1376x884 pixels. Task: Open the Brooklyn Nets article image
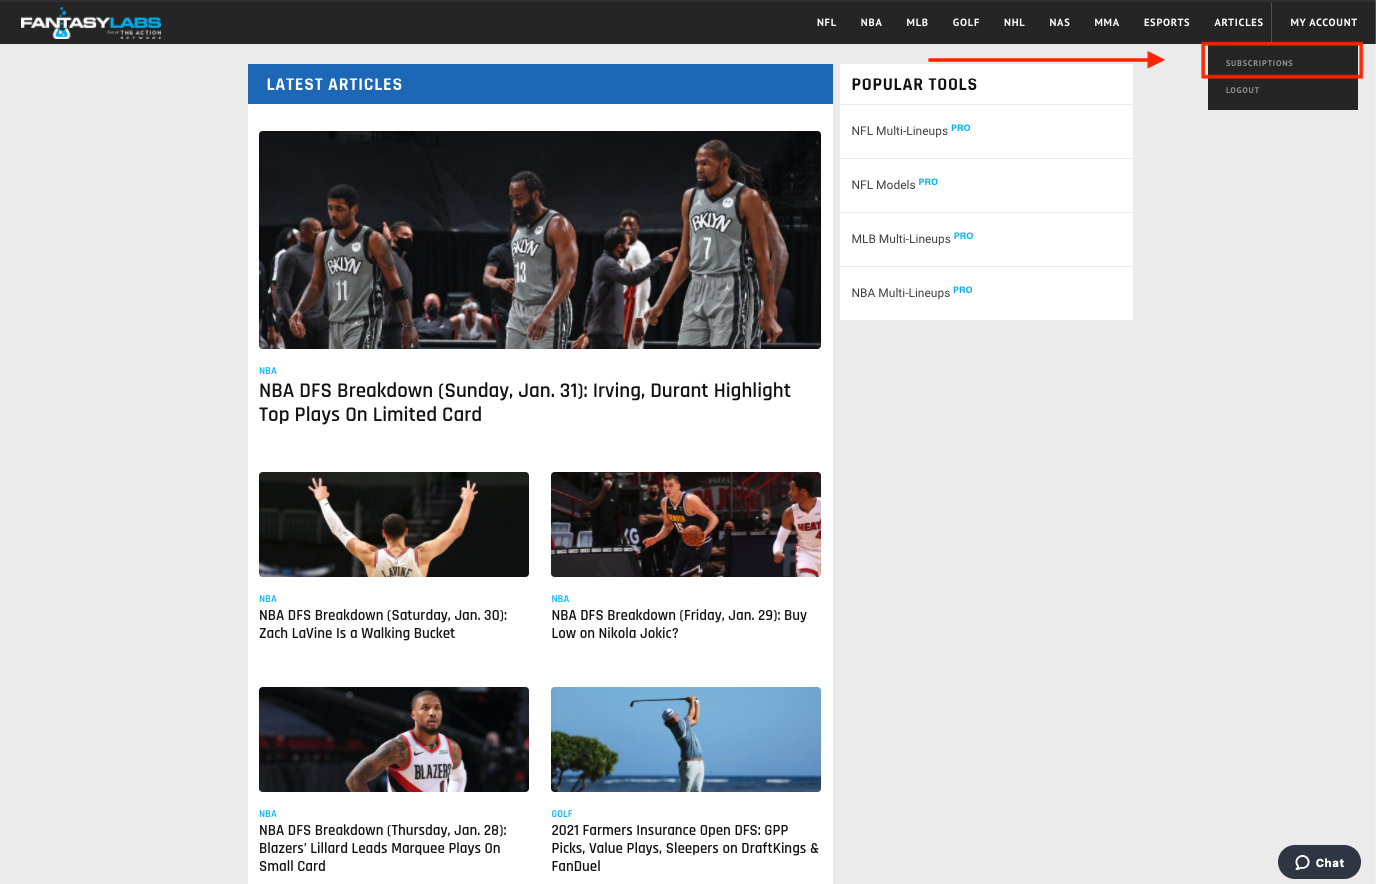540,240
